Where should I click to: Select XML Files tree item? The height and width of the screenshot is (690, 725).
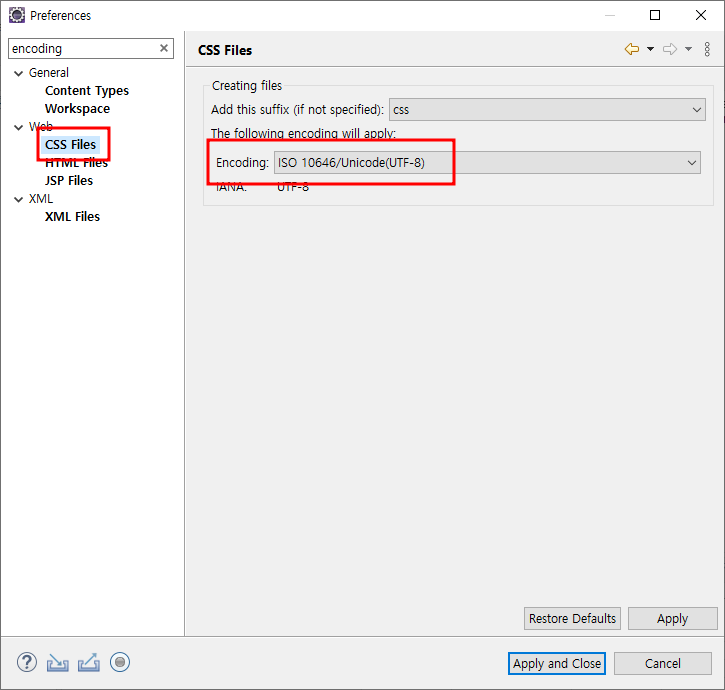tap(72, 217)
